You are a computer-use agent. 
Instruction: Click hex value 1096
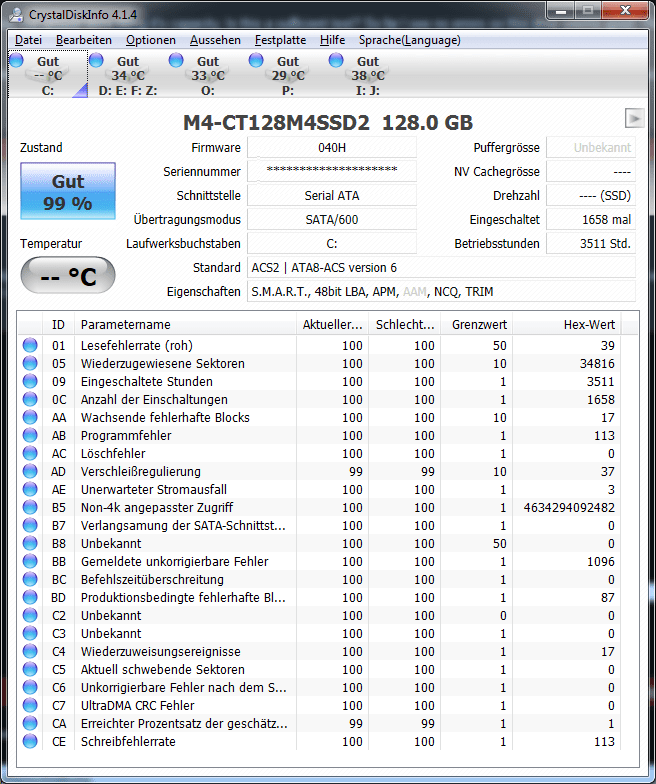pyautogui.click(x=600, y=562)
